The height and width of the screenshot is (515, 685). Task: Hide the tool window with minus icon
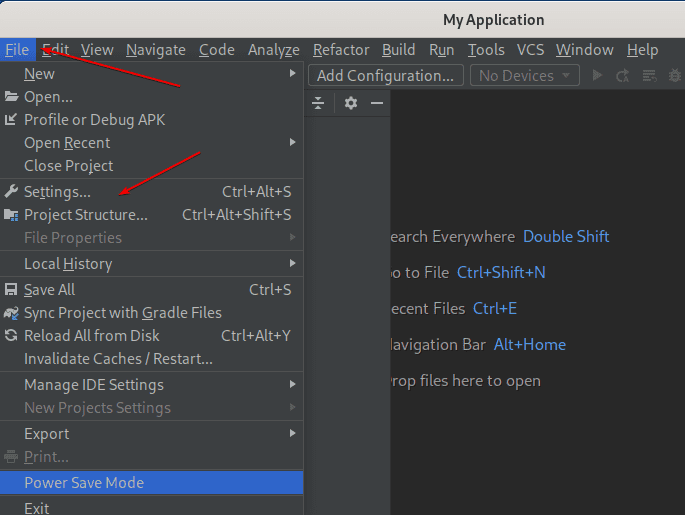[x=377, y=103]
